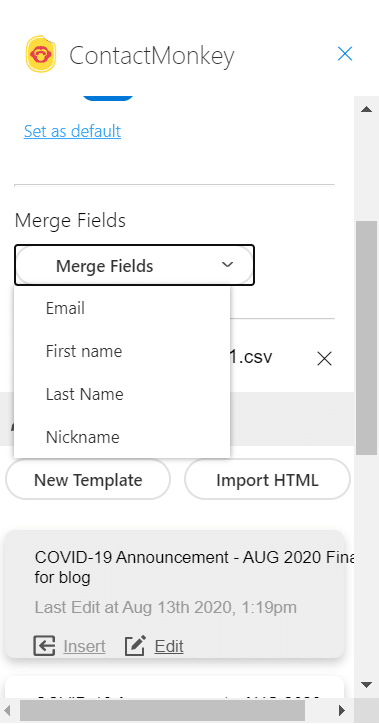Click the vertical scrollbar thumb
The image size is (379, 724).
(367, 338)
